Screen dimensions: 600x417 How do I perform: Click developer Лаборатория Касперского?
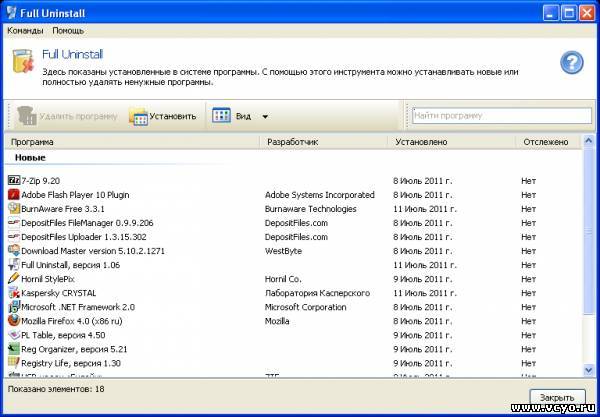tap(317, 293)
